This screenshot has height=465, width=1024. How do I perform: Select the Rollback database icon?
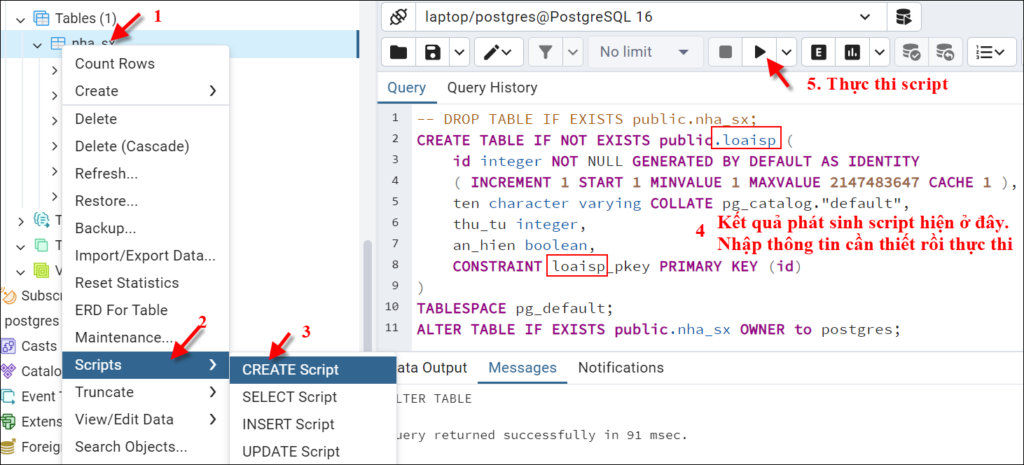pyautogui.click(x=945, y=52)
